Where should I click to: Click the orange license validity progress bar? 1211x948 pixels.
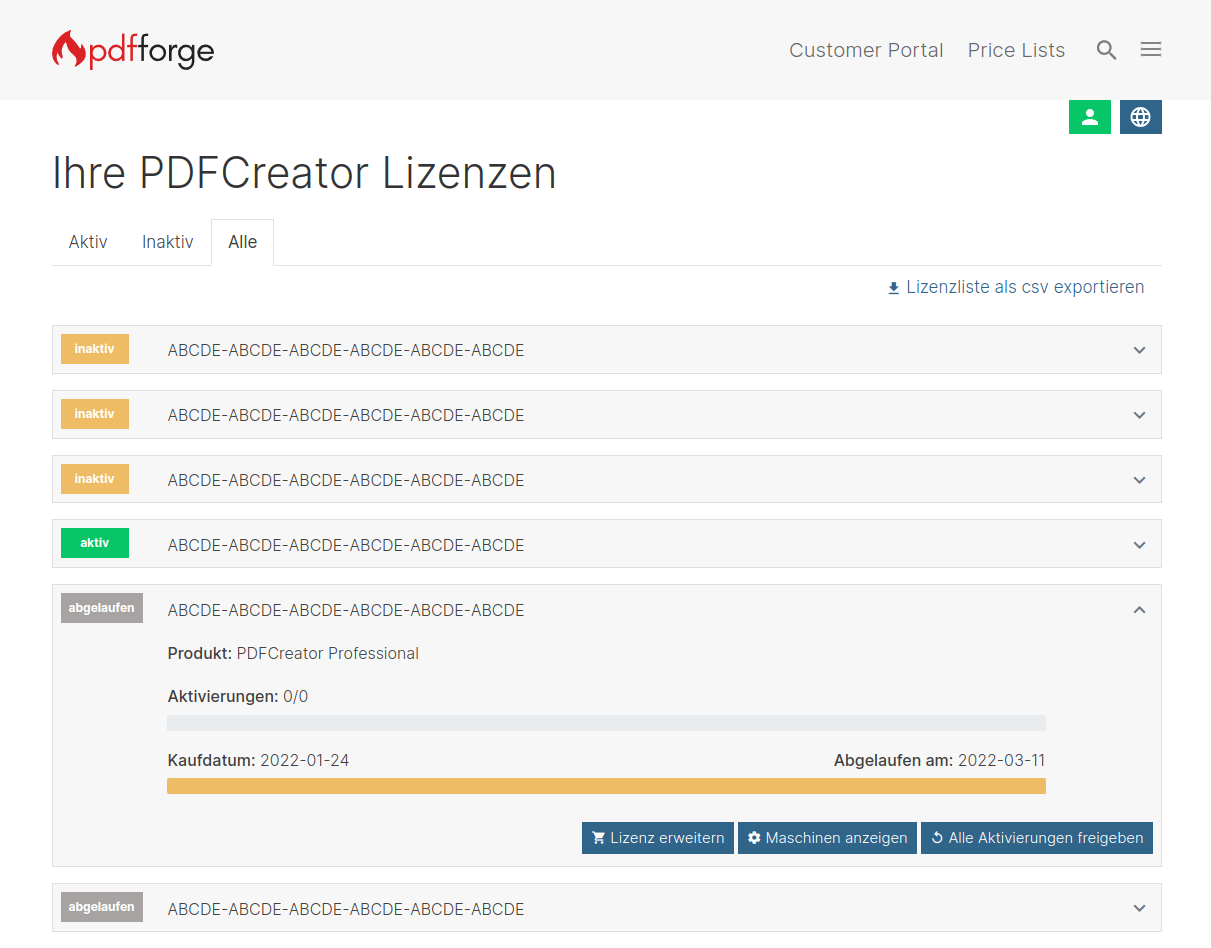606,786
